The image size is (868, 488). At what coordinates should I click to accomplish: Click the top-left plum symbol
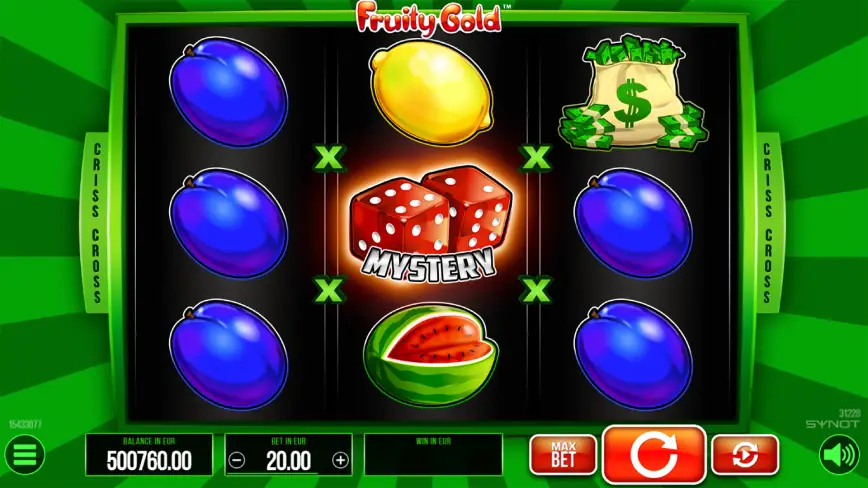tap(229, 92)
